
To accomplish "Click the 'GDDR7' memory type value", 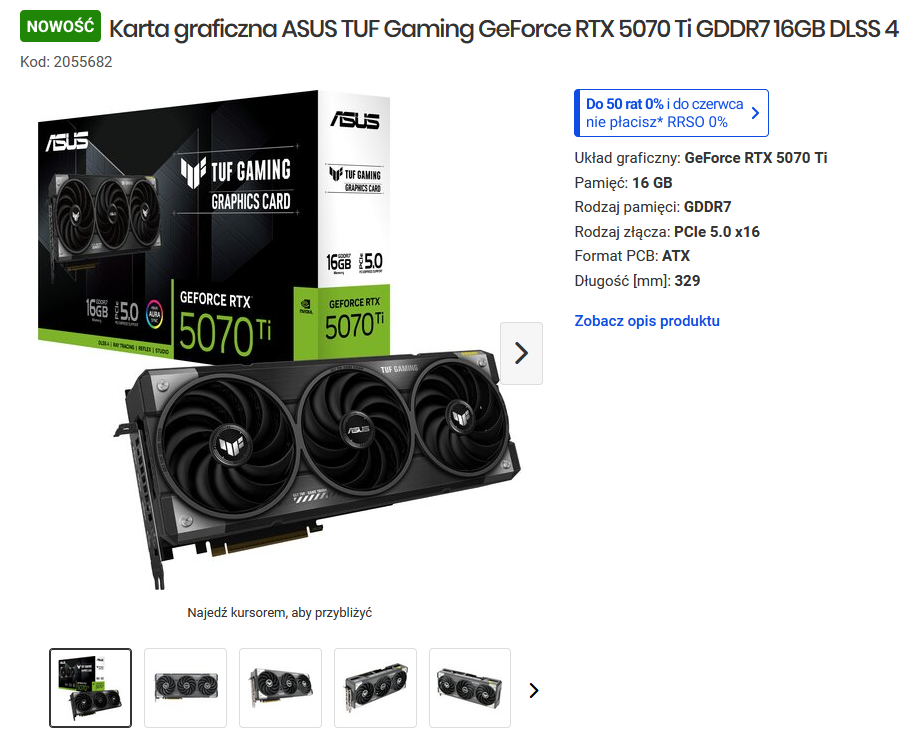I will 707,207.
